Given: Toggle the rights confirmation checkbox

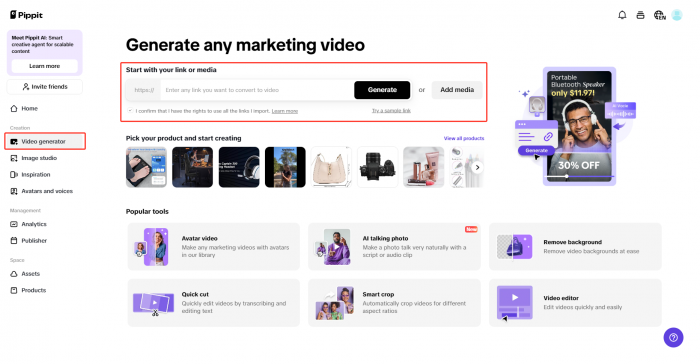Looking at the screenshot, I should pos(130,110).
